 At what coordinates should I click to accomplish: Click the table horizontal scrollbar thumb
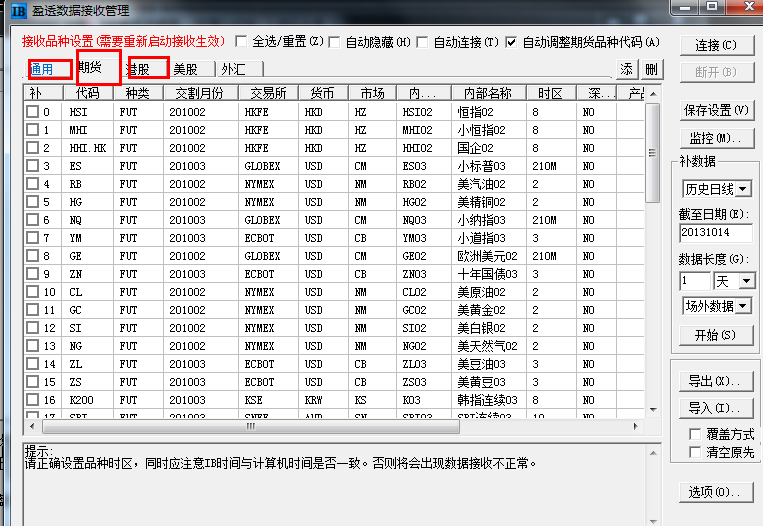tap(251, 427)
